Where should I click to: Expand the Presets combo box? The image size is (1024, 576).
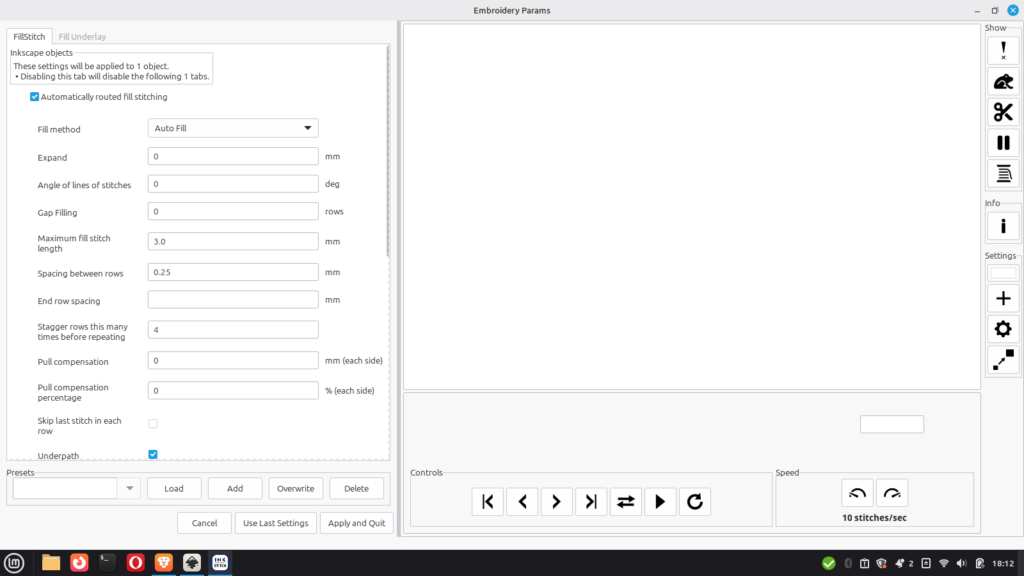click(x=129, y=488)
